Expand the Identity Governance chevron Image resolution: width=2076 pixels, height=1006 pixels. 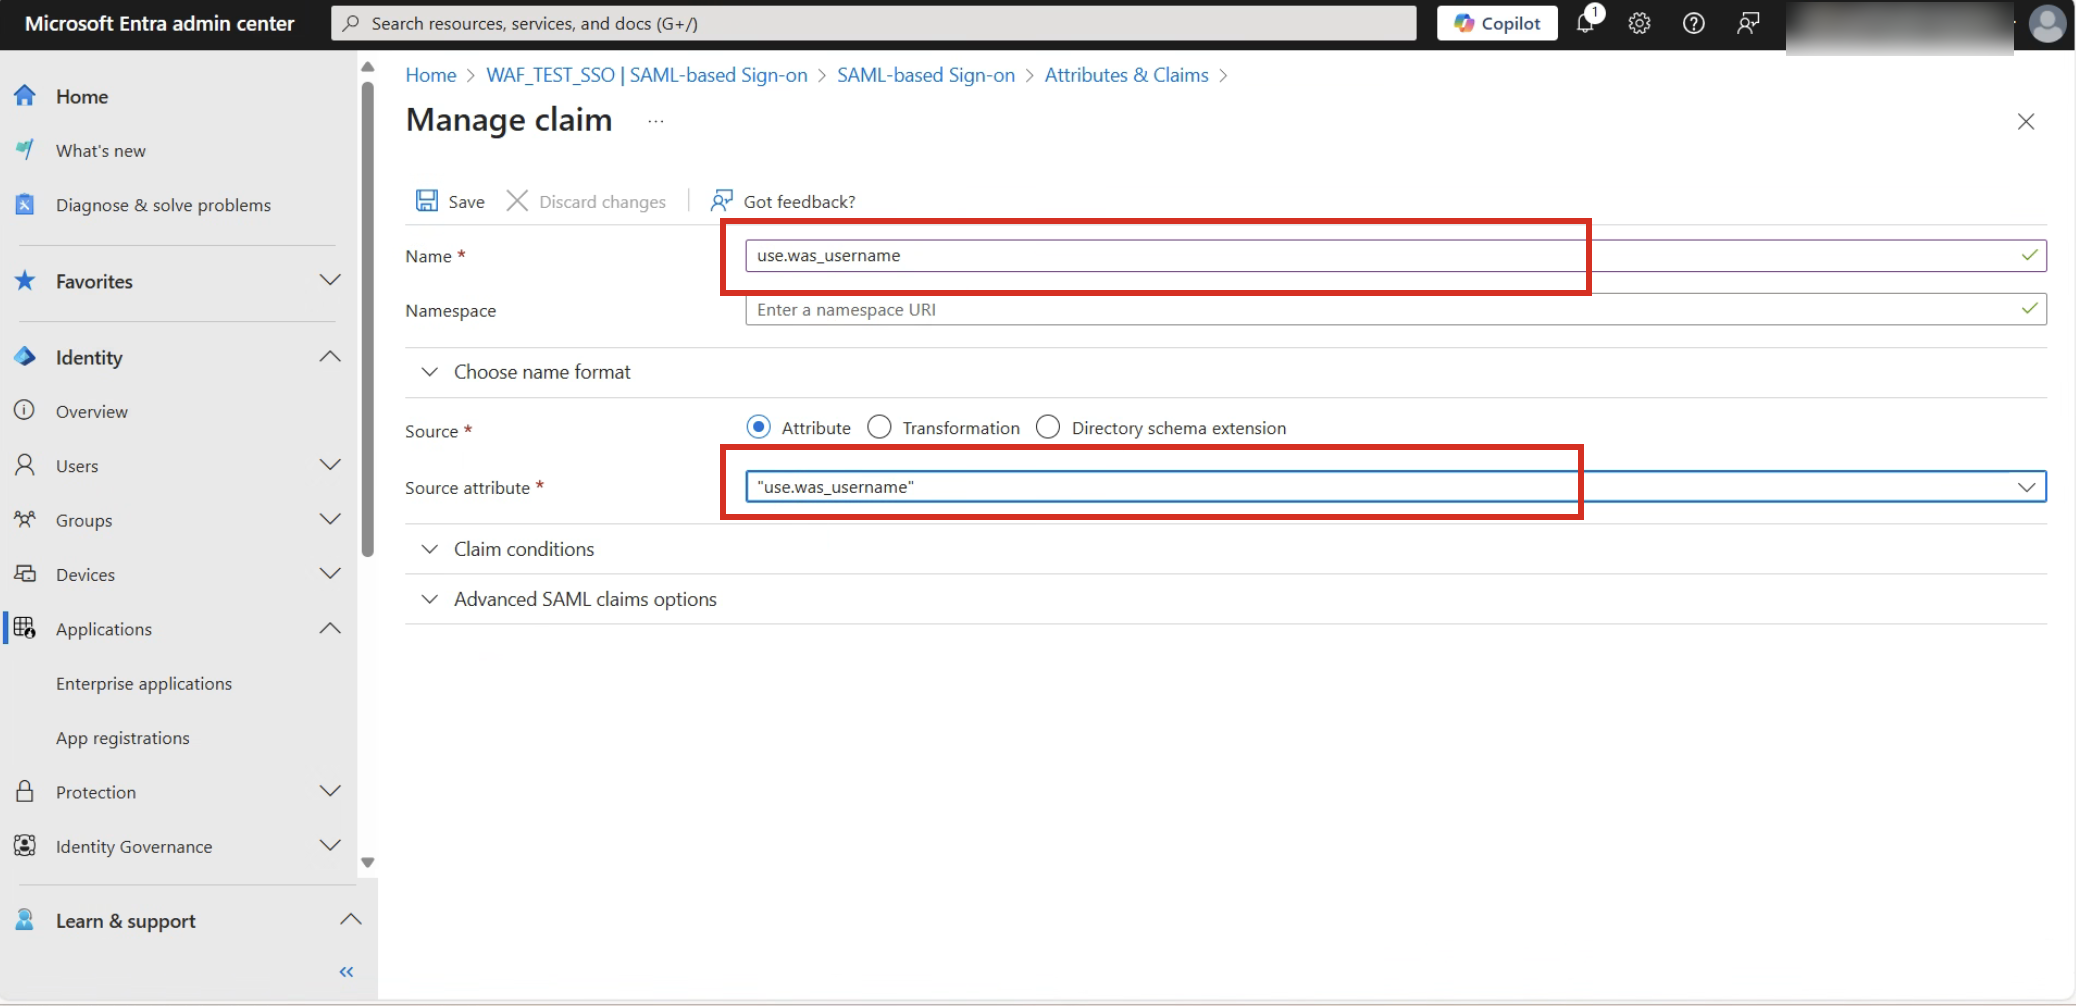click(x=330, y=845)
